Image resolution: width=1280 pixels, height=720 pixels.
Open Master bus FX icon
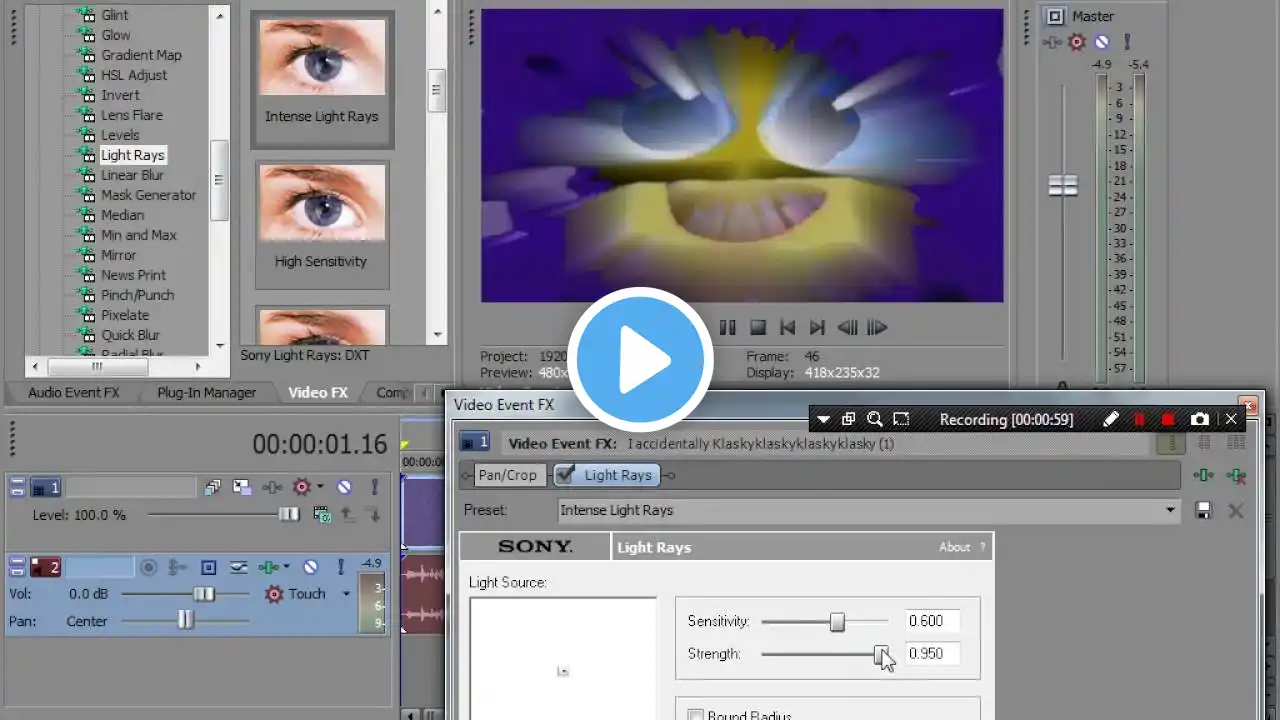coord(1052,42)
